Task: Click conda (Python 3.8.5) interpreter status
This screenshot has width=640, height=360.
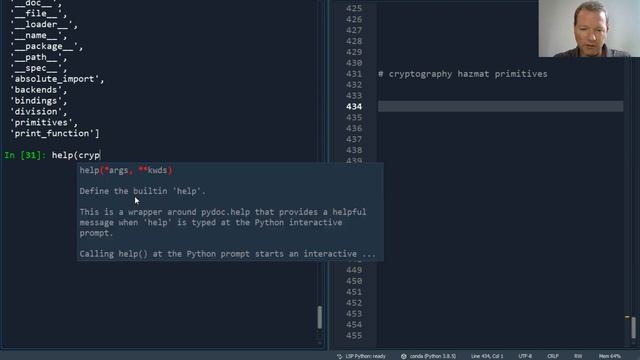Action: pyautogui.click(x=433, y=356)
